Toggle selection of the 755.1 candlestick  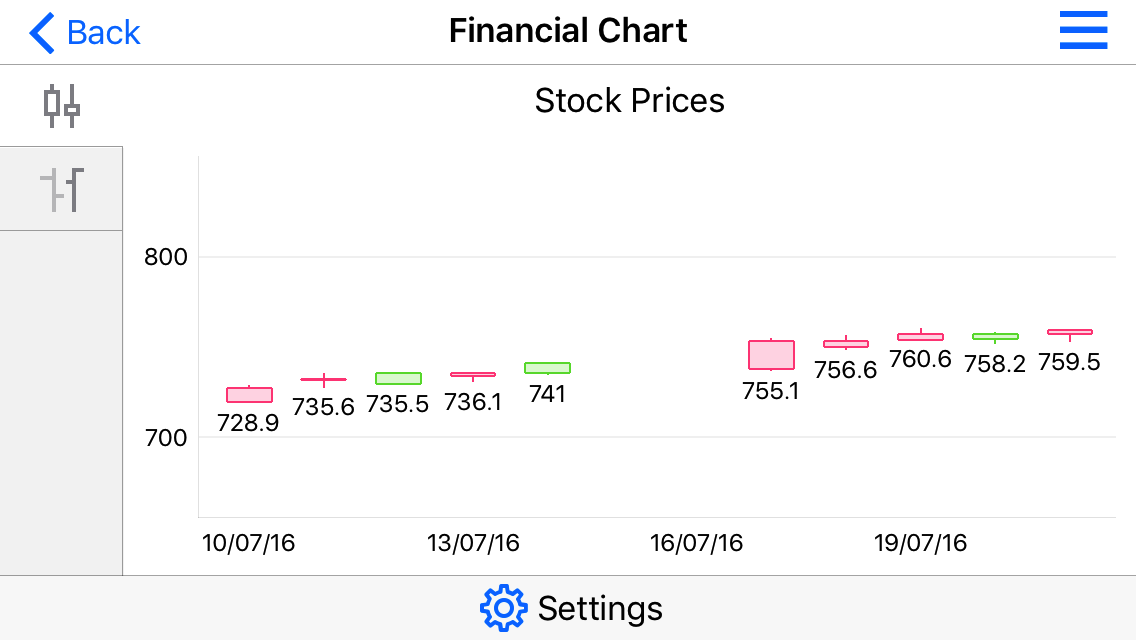pos(770,354)
